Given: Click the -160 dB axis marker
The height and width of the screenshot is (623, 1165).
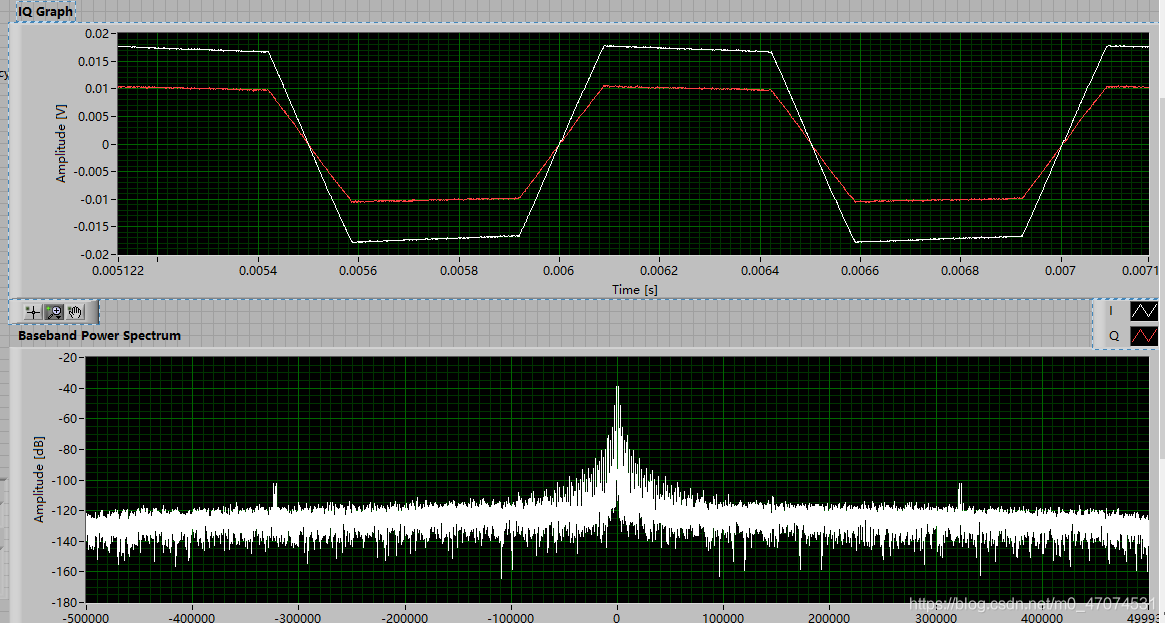Looking at the screenshot, I should click(x=65, y=571).
